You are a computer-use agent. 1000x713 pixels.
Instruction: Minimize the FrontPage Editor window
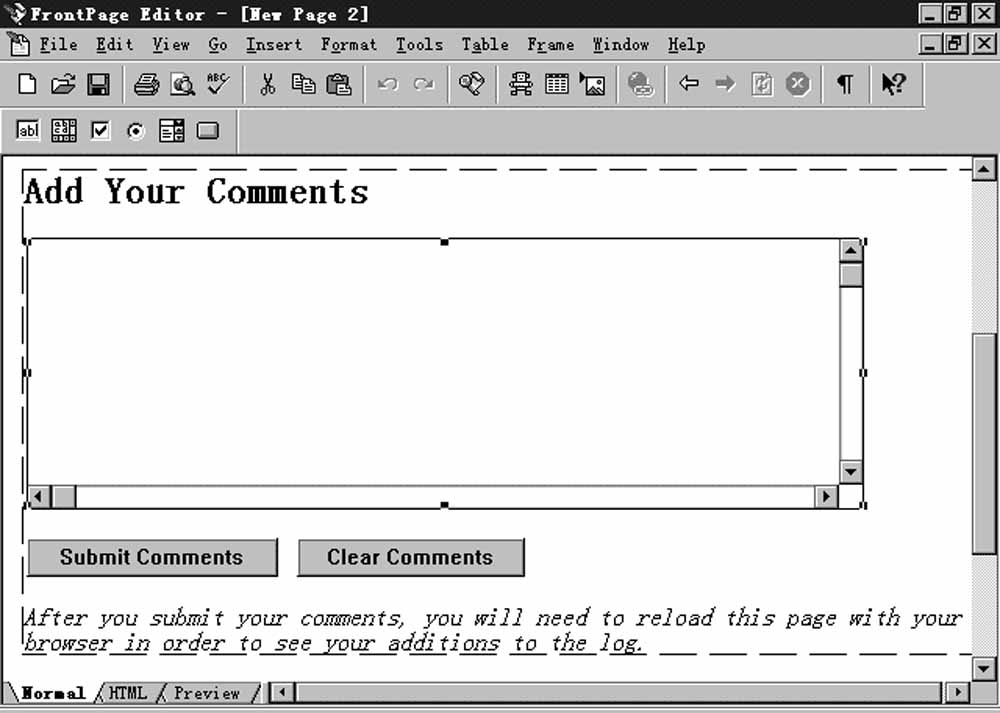tap(930, 14)
